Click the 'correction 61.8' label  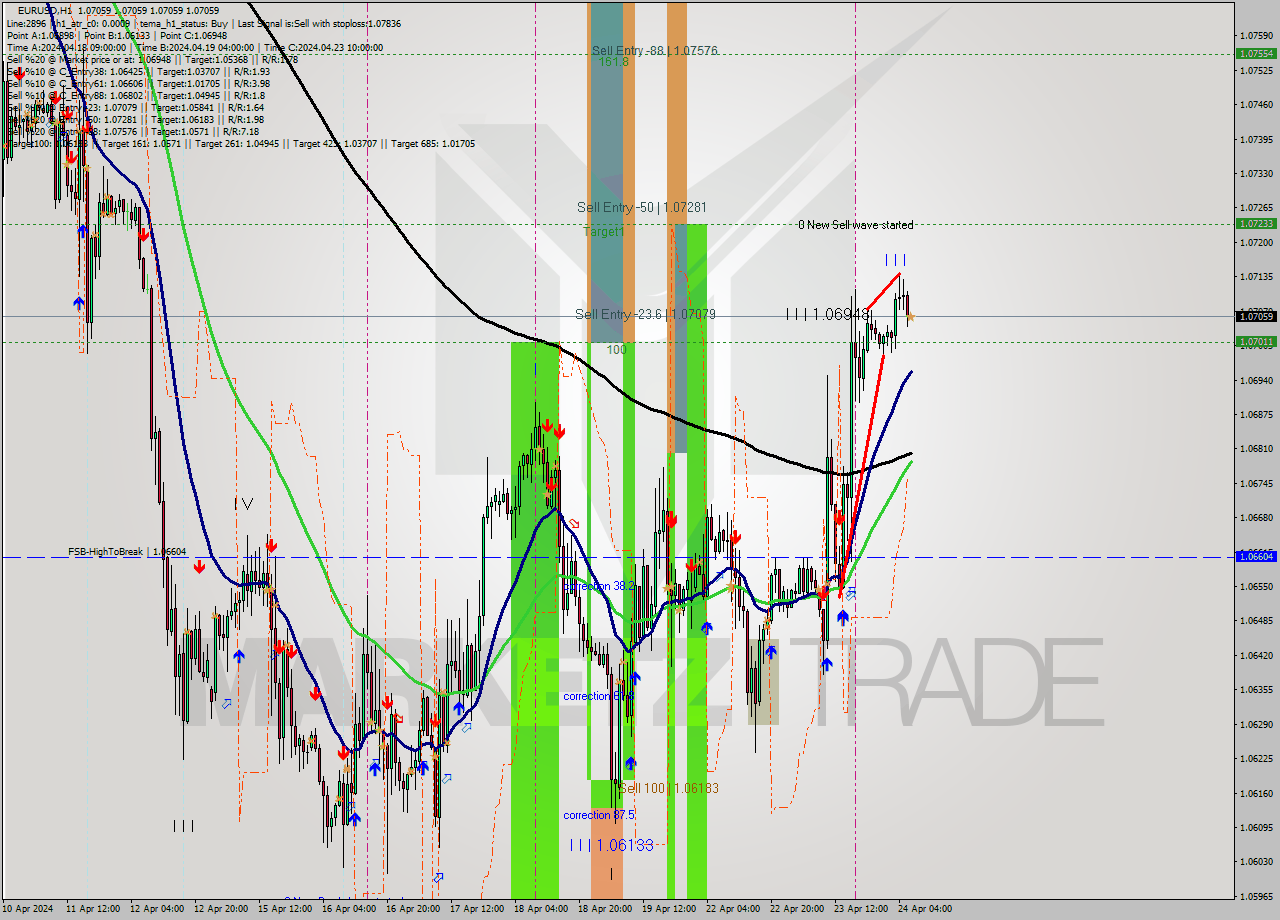(598, 695)
